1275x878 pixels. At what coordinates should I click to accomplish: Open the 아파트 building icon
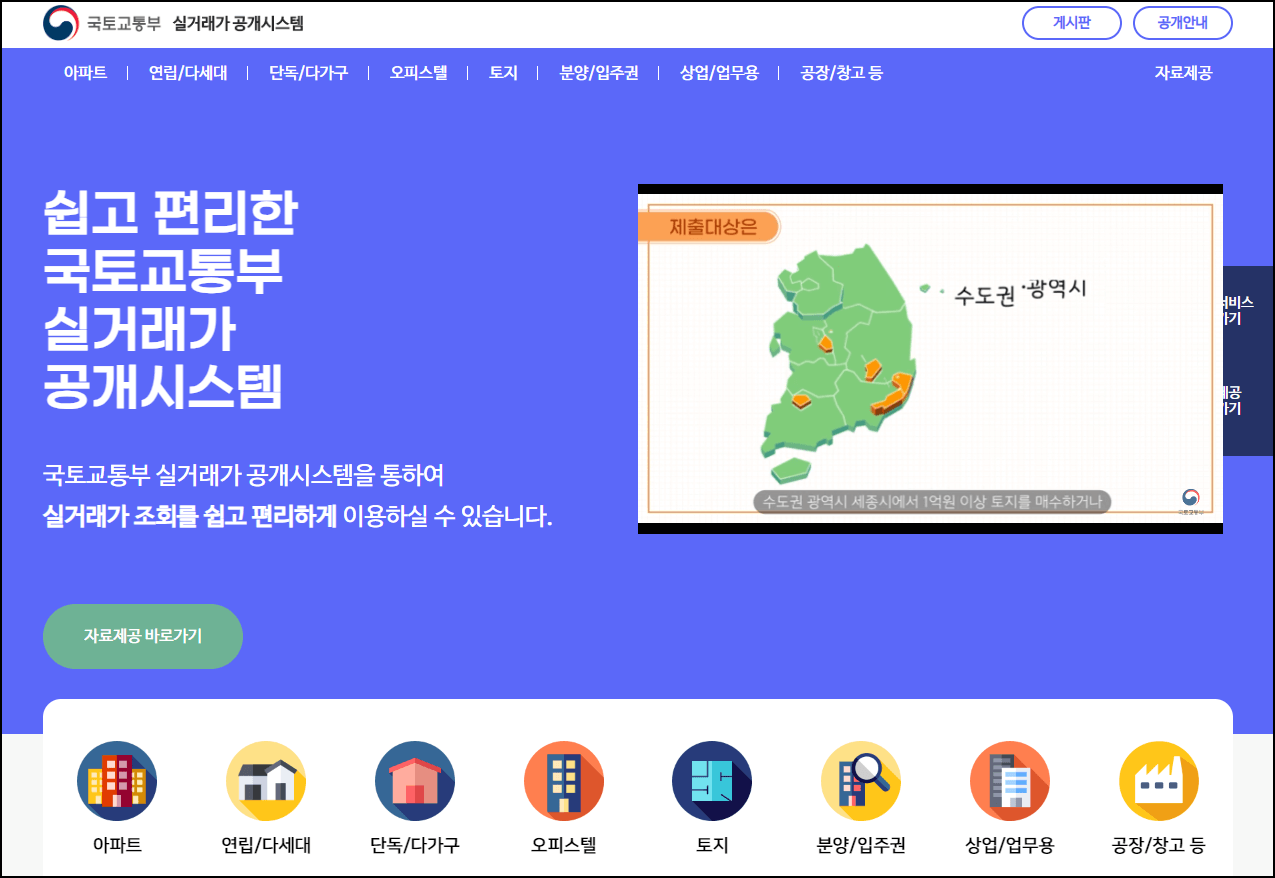[117, 781]
